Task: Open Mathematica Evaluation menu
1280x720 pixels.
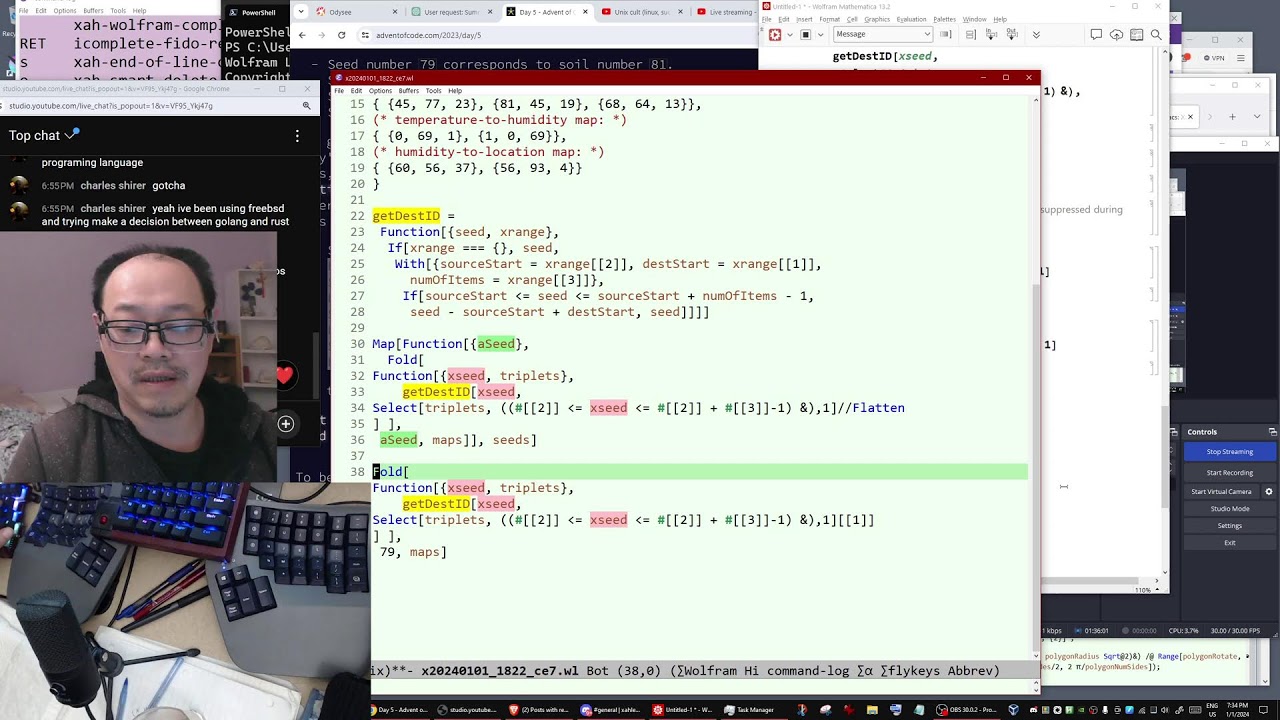Action: [x=911, y=19]
